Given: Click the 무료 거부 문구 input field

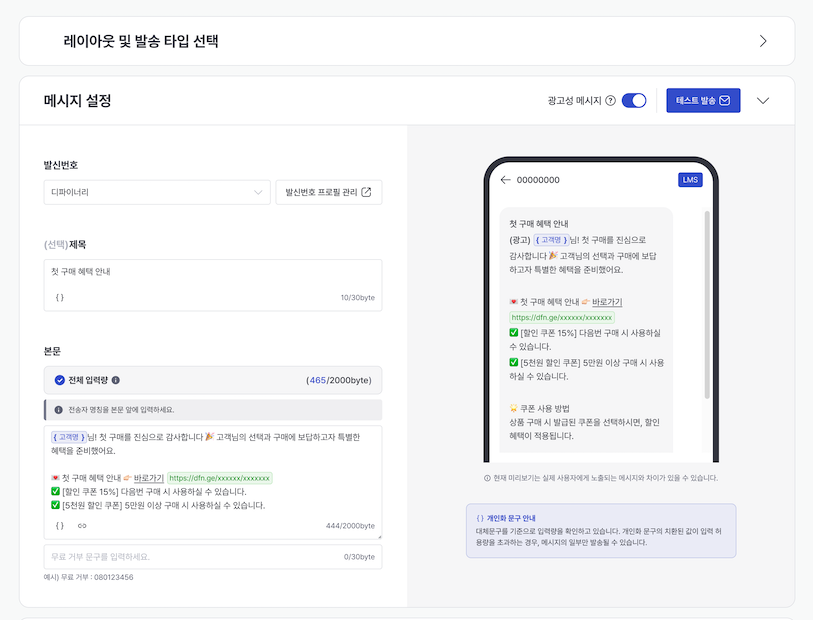Looking at the screenshot, I should click(x=213, y=557).
